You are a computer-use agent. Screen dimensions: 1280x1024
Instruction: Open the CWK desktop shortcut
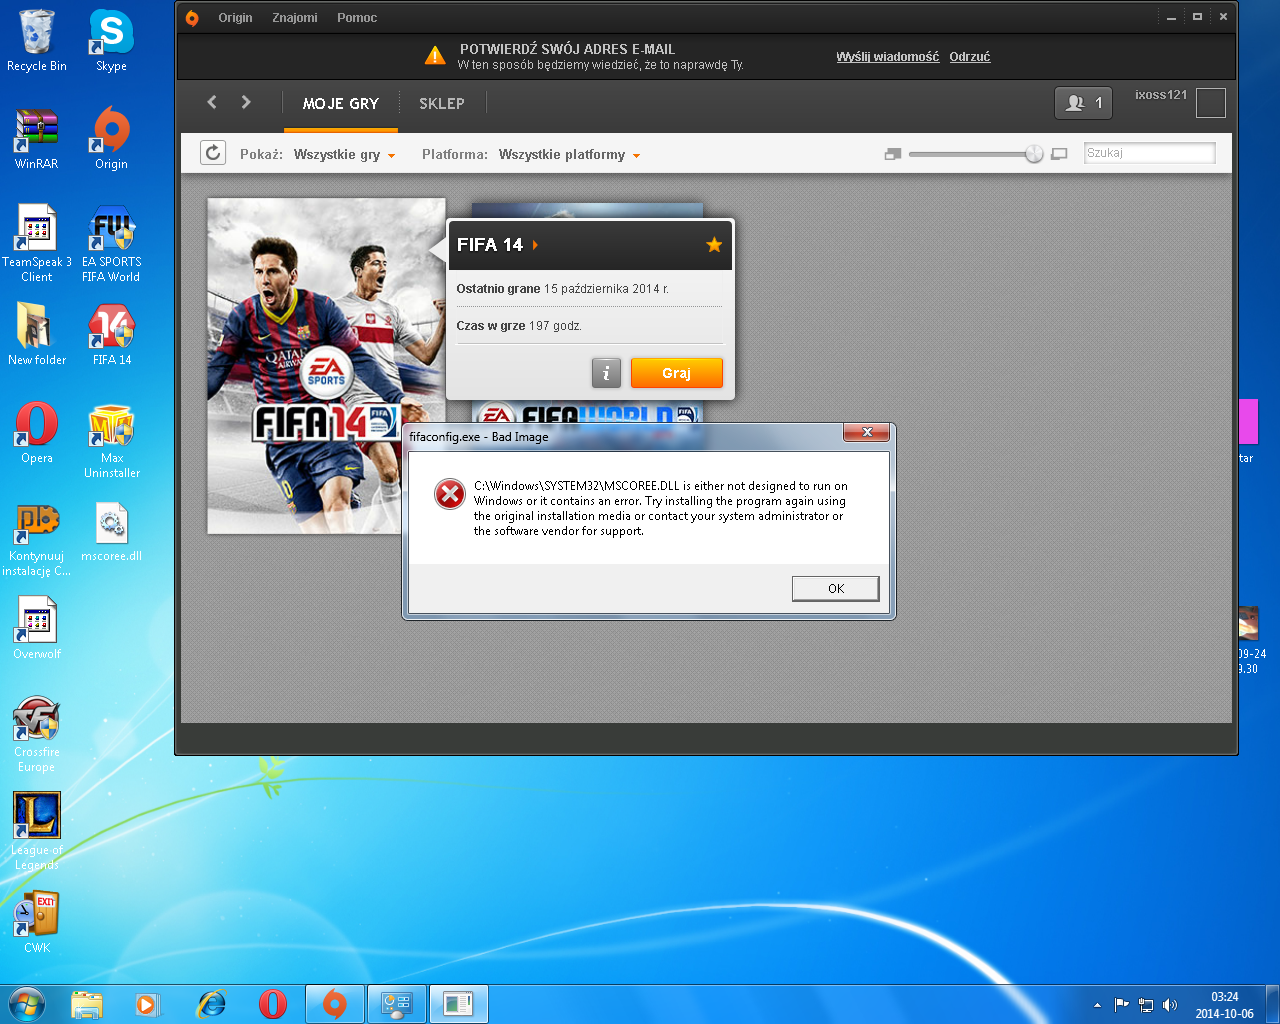pos(37,923)
